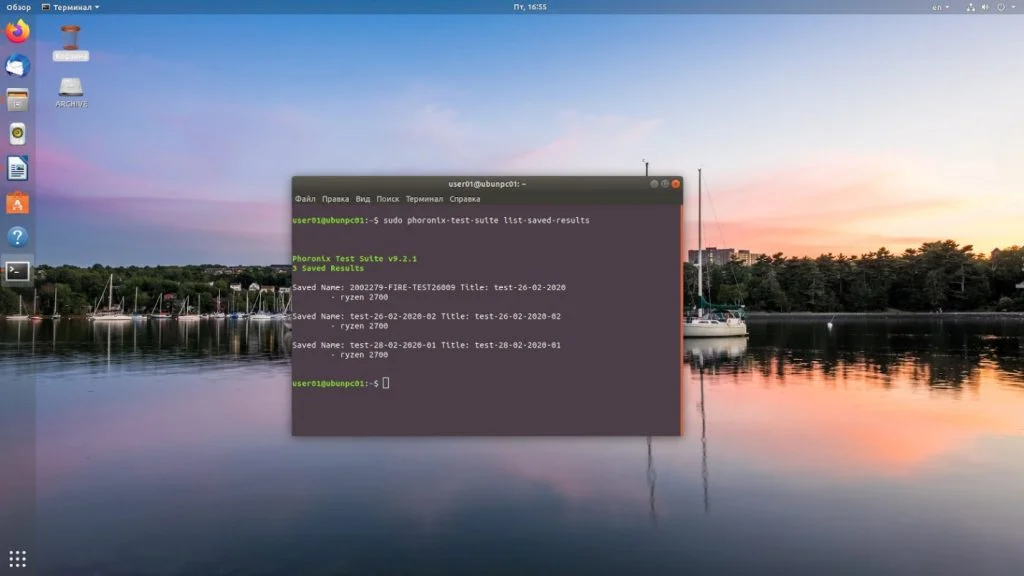Click the Terminal icon in dock
The height and width of the screenshot is (576, 1024).
17,271
